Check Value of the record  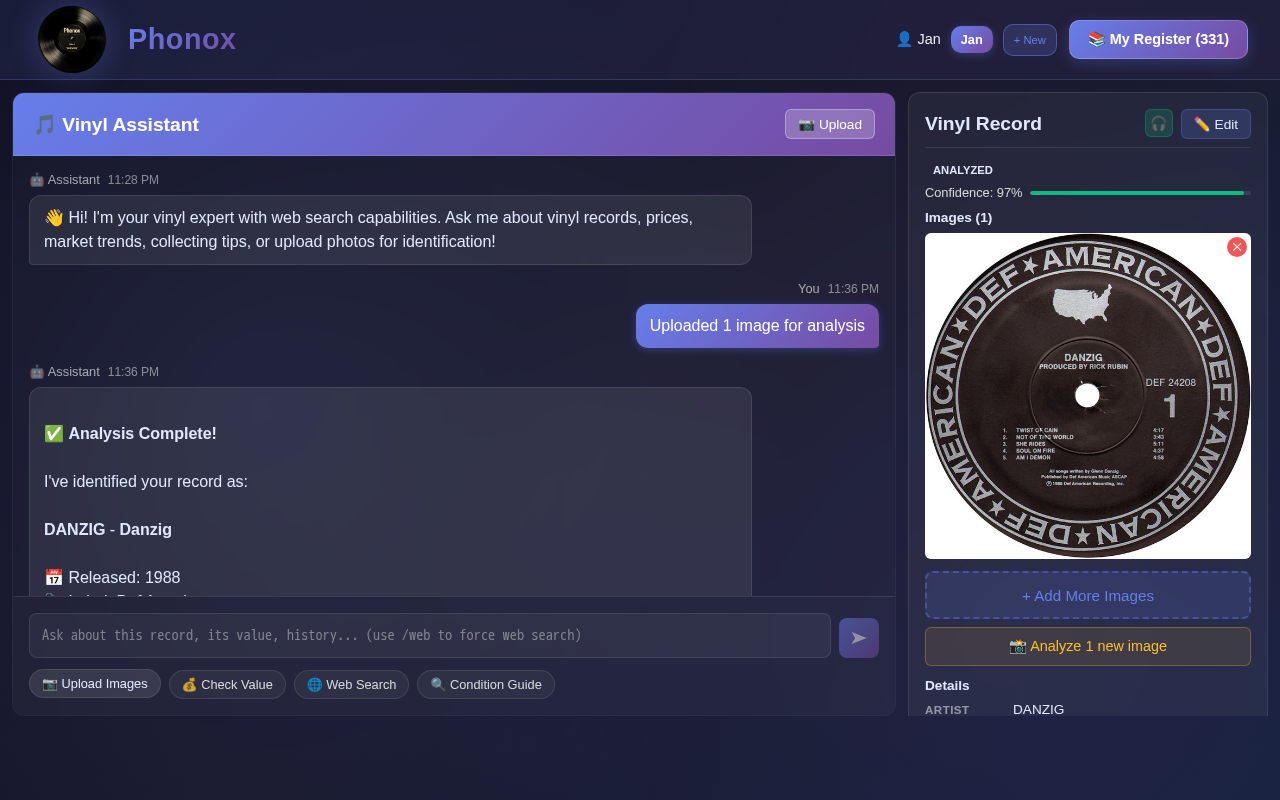click(227, 685)
